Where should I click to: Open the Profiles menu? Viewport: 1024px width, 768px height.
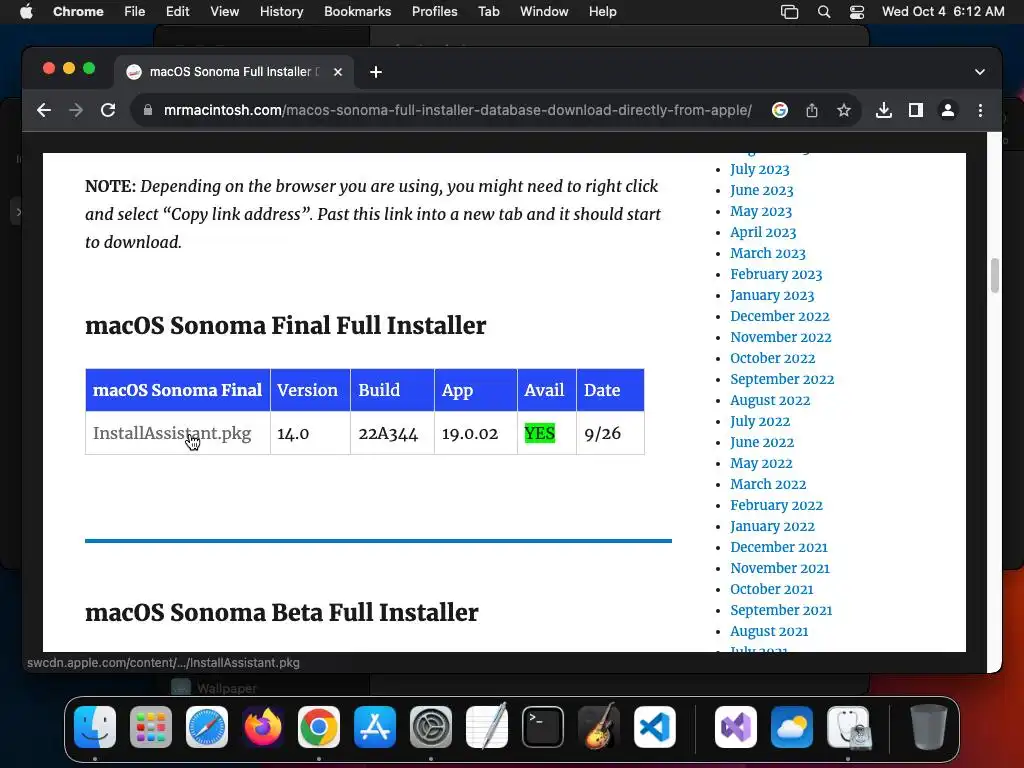[x=434, y=12]
